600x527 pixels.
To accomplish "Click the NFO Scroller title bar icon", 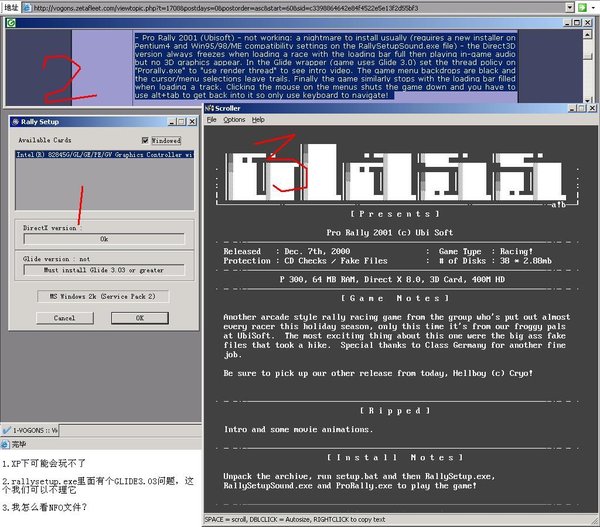I will click(x=210, y=106).
